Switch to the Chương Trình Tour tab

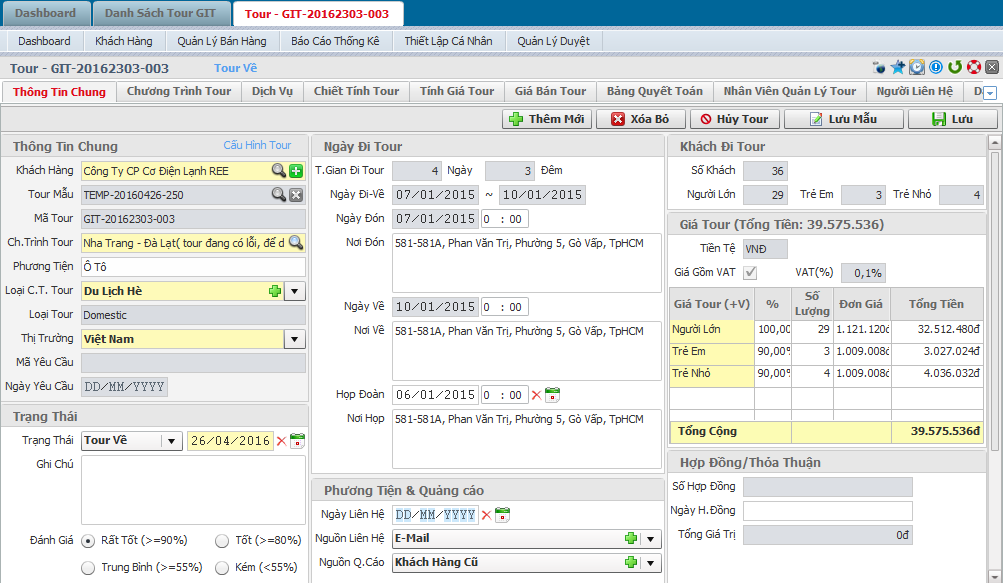179,91
